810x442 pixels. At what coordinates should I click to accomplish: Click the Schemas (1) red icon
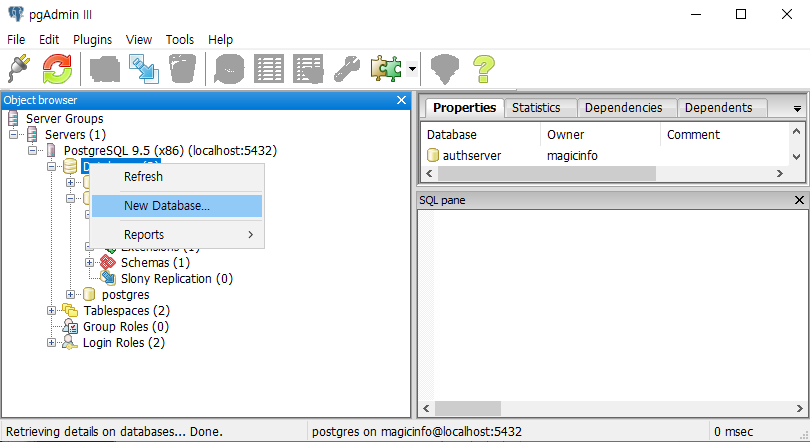(107, 262)
